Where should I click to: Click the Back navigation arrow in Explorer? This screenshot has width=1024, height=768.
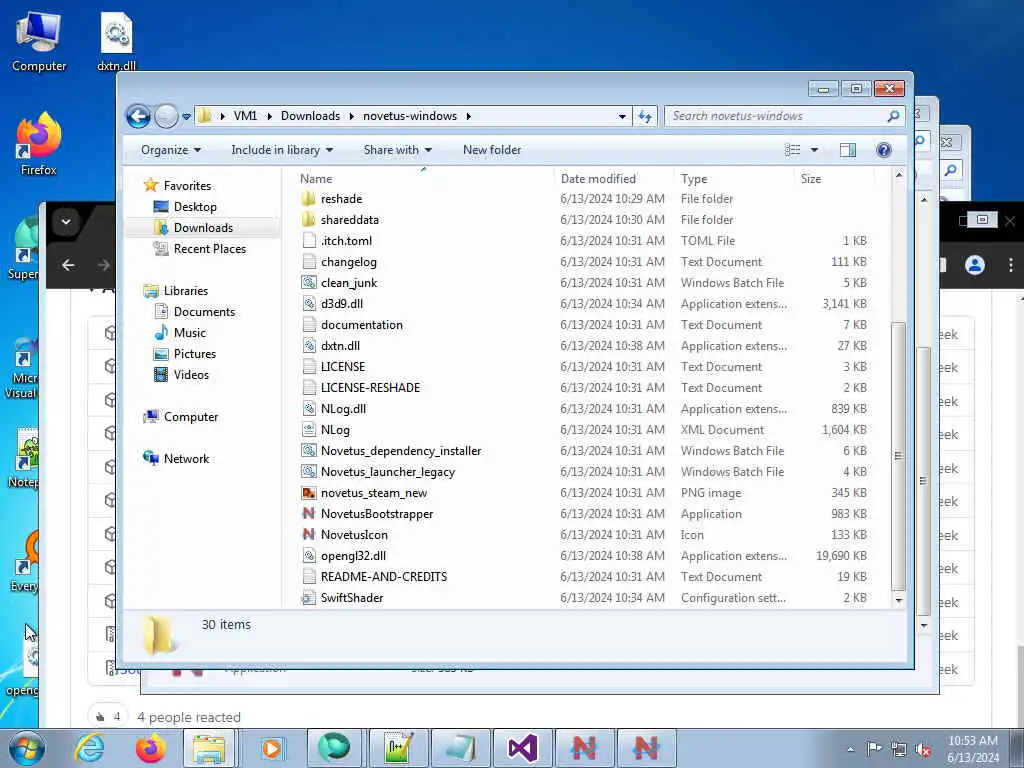pos(138,116)
